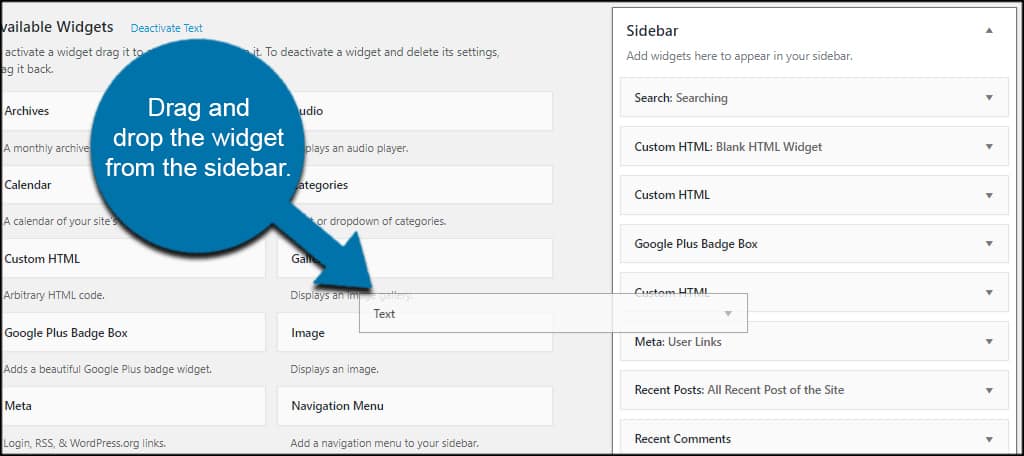Expand the Recent Posts widget arrow
Image resolution: width=1024 pixels, height=456 pixels.
989,390
